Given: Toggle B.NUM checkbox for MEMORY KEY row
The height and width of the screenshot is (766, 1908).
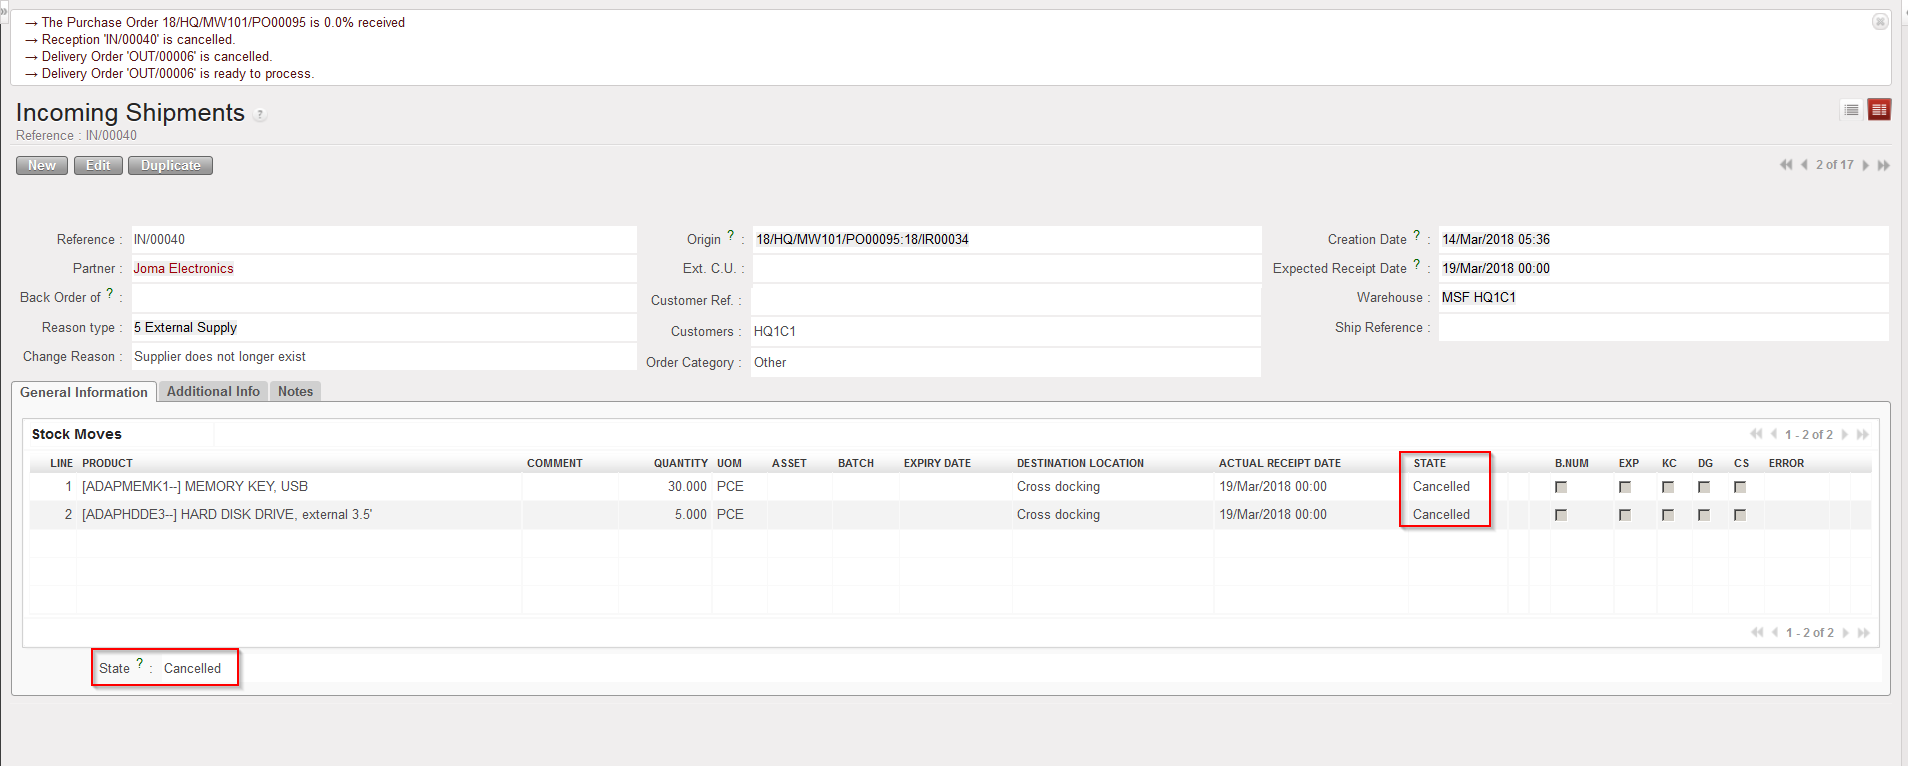Looking at the screenshot, I should (x=1561, y=487).
